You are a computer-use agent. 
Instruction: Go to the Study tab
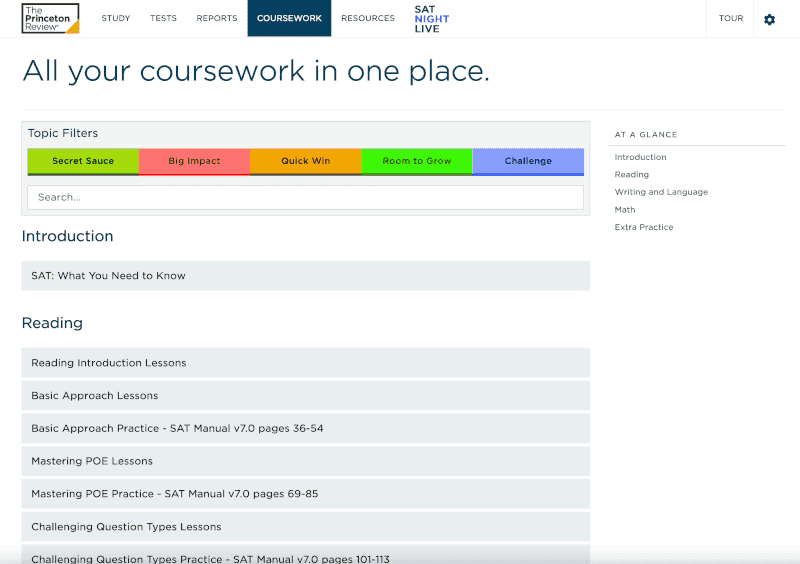point(116,19)
